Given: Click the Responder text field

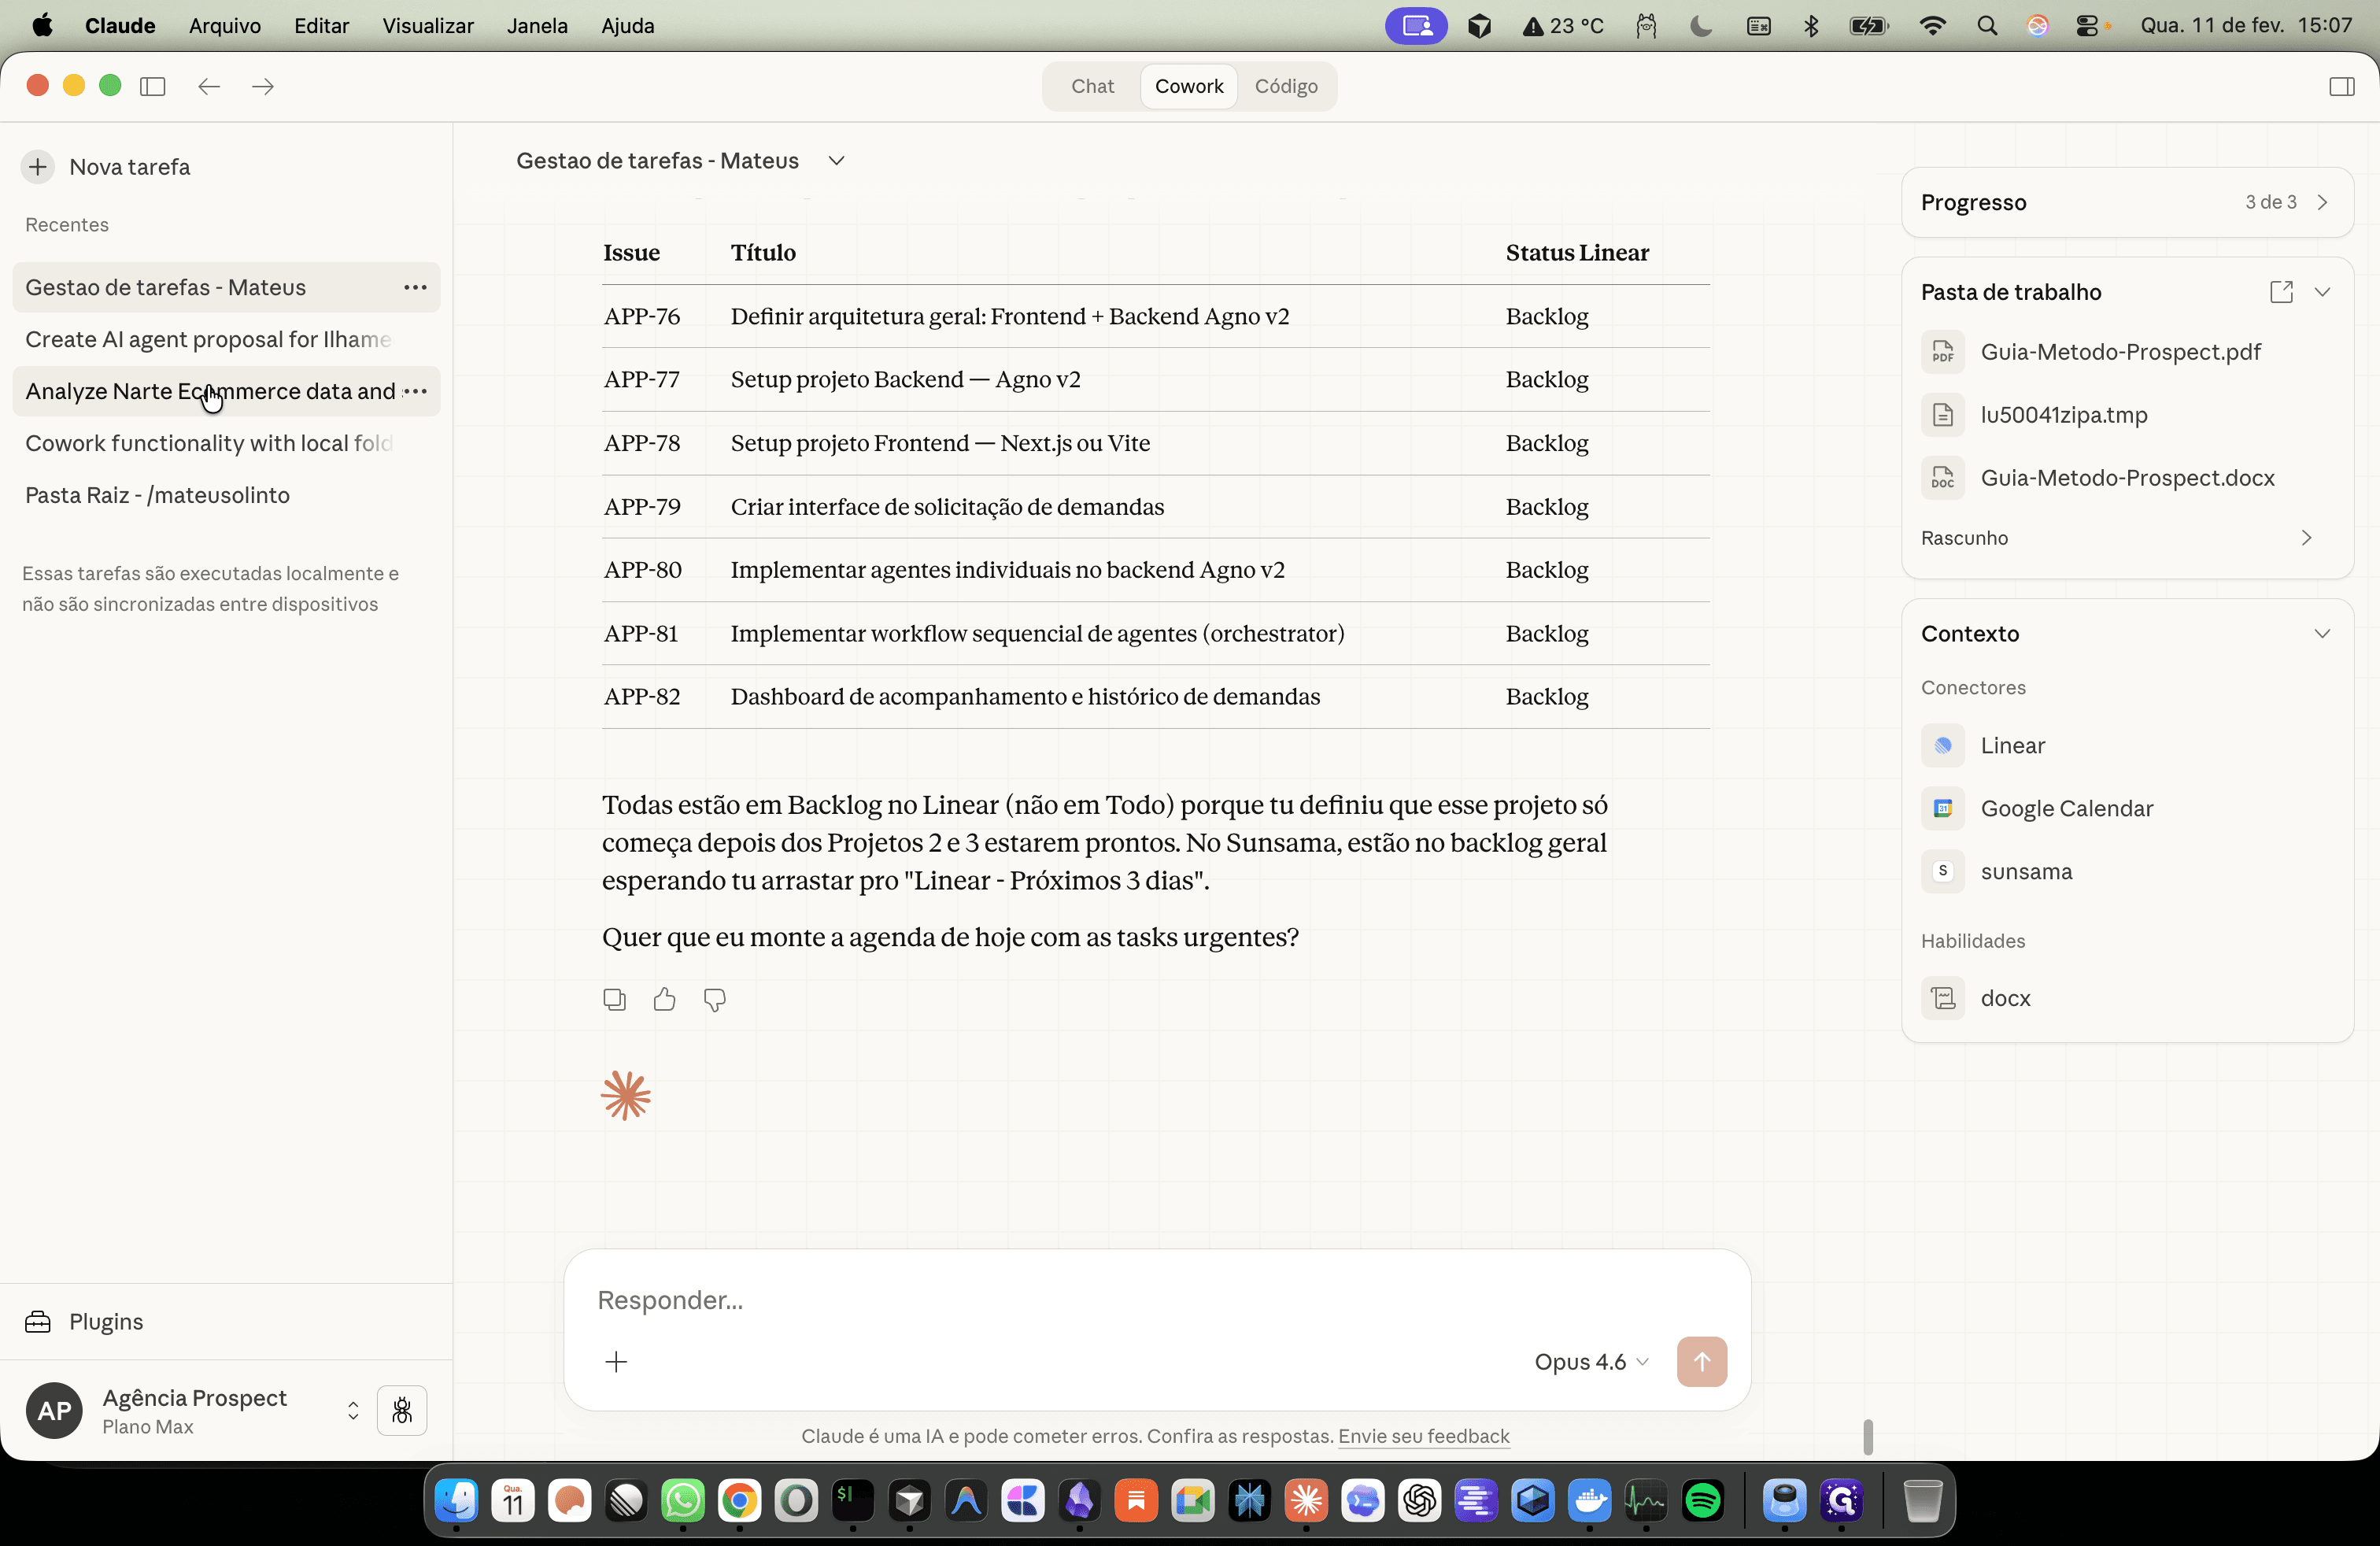Looking at the screenshot, I should (x=1156, y=1300).
